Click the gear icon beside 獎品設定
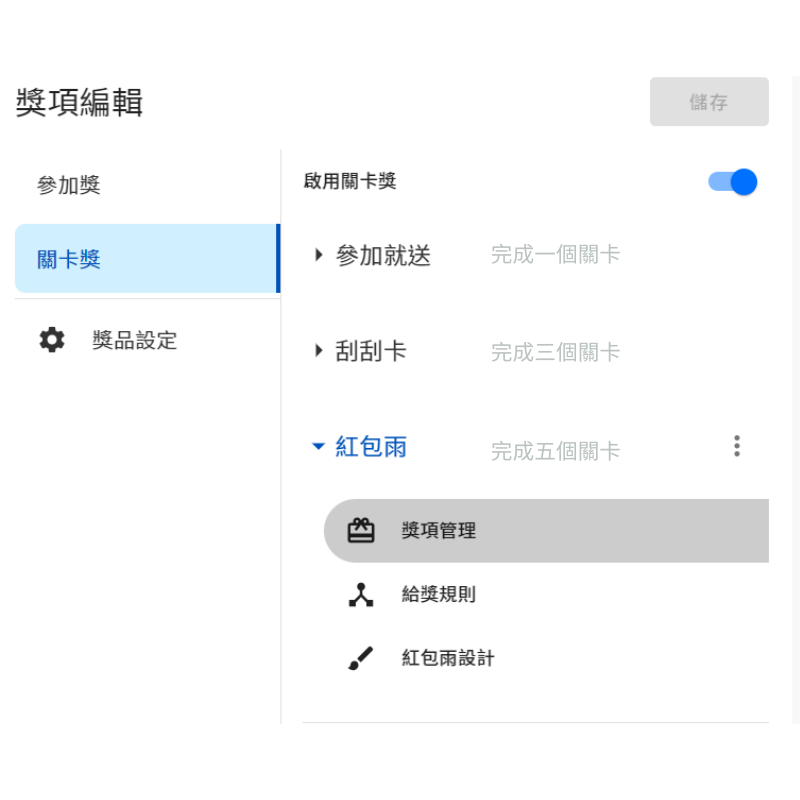This screenshot has height=800, width=800. click(x=52, y=340)
